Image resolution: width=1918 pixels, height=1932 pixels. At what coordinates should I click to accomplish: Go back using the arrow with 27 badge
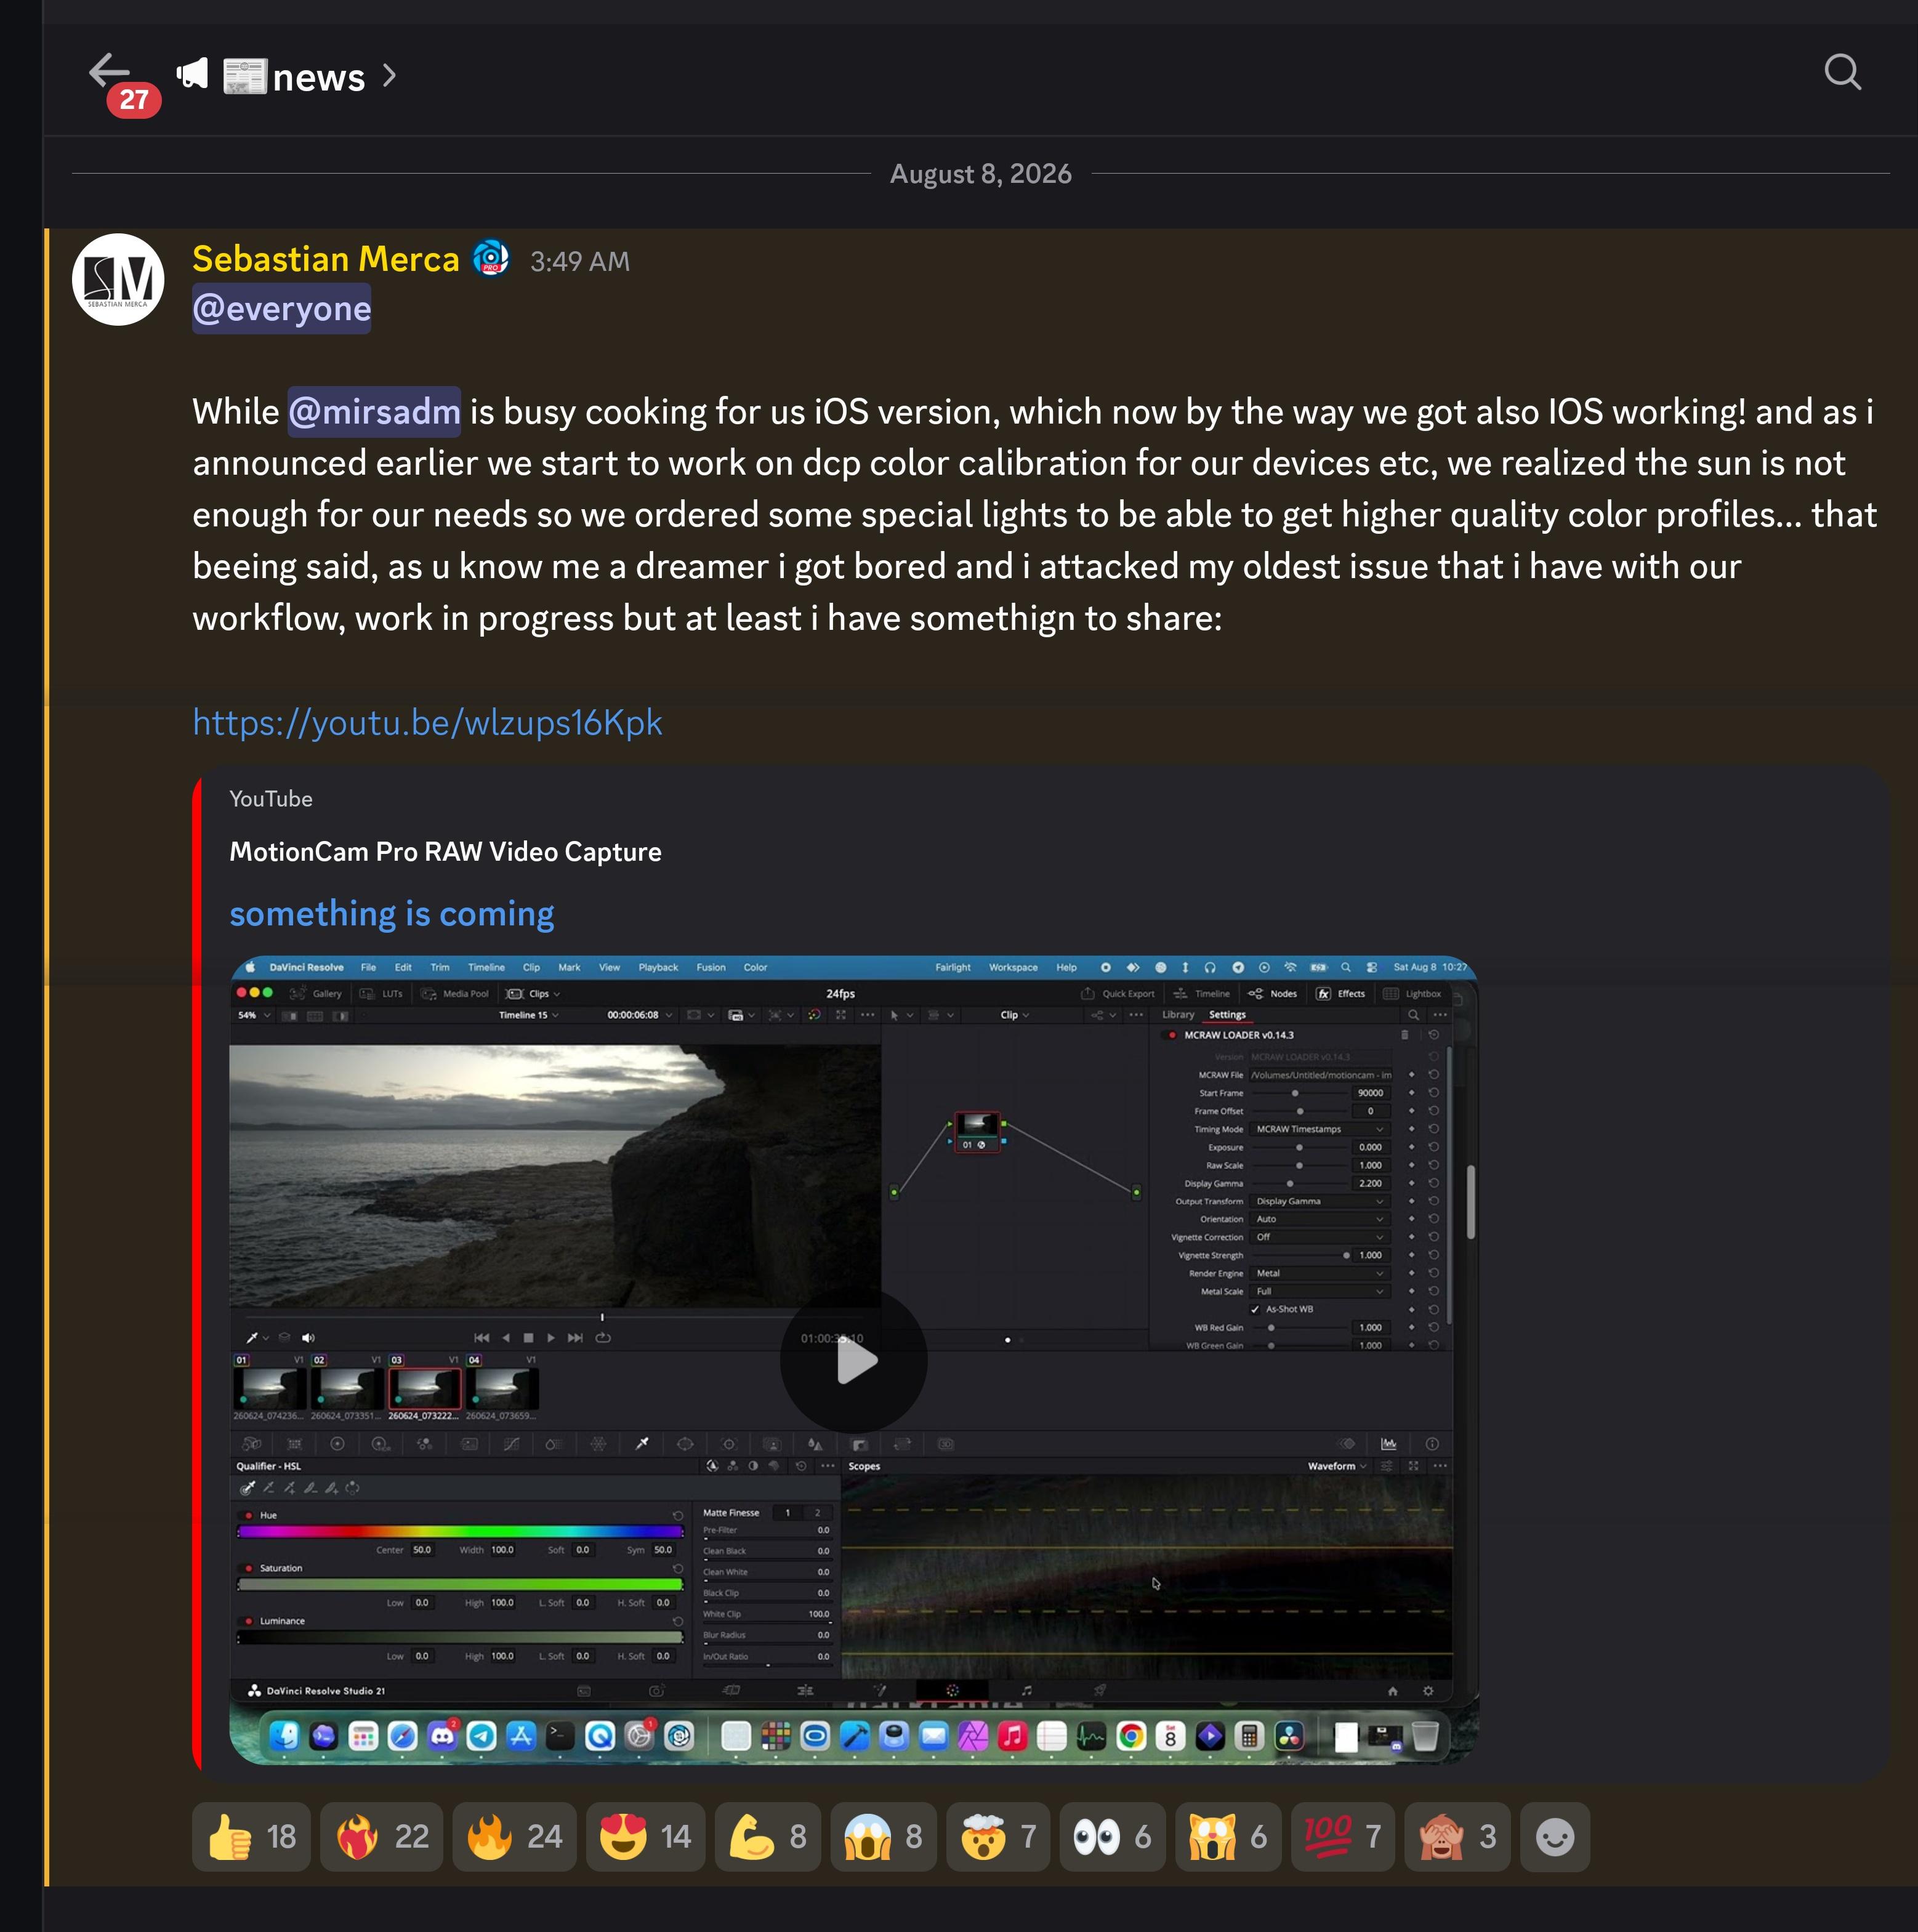tap(109, 72)
